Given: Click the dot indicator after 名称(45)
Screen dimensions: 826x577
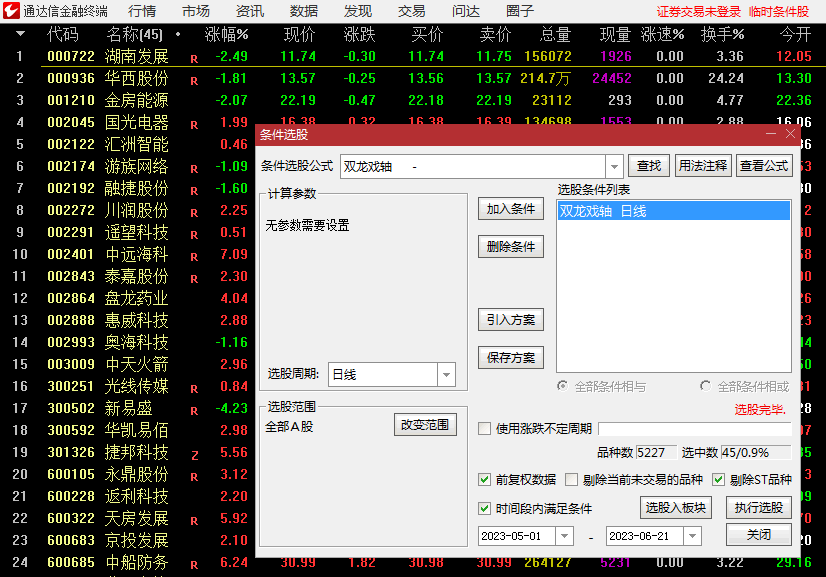Looking at the screenshot, I should point(178,34).
